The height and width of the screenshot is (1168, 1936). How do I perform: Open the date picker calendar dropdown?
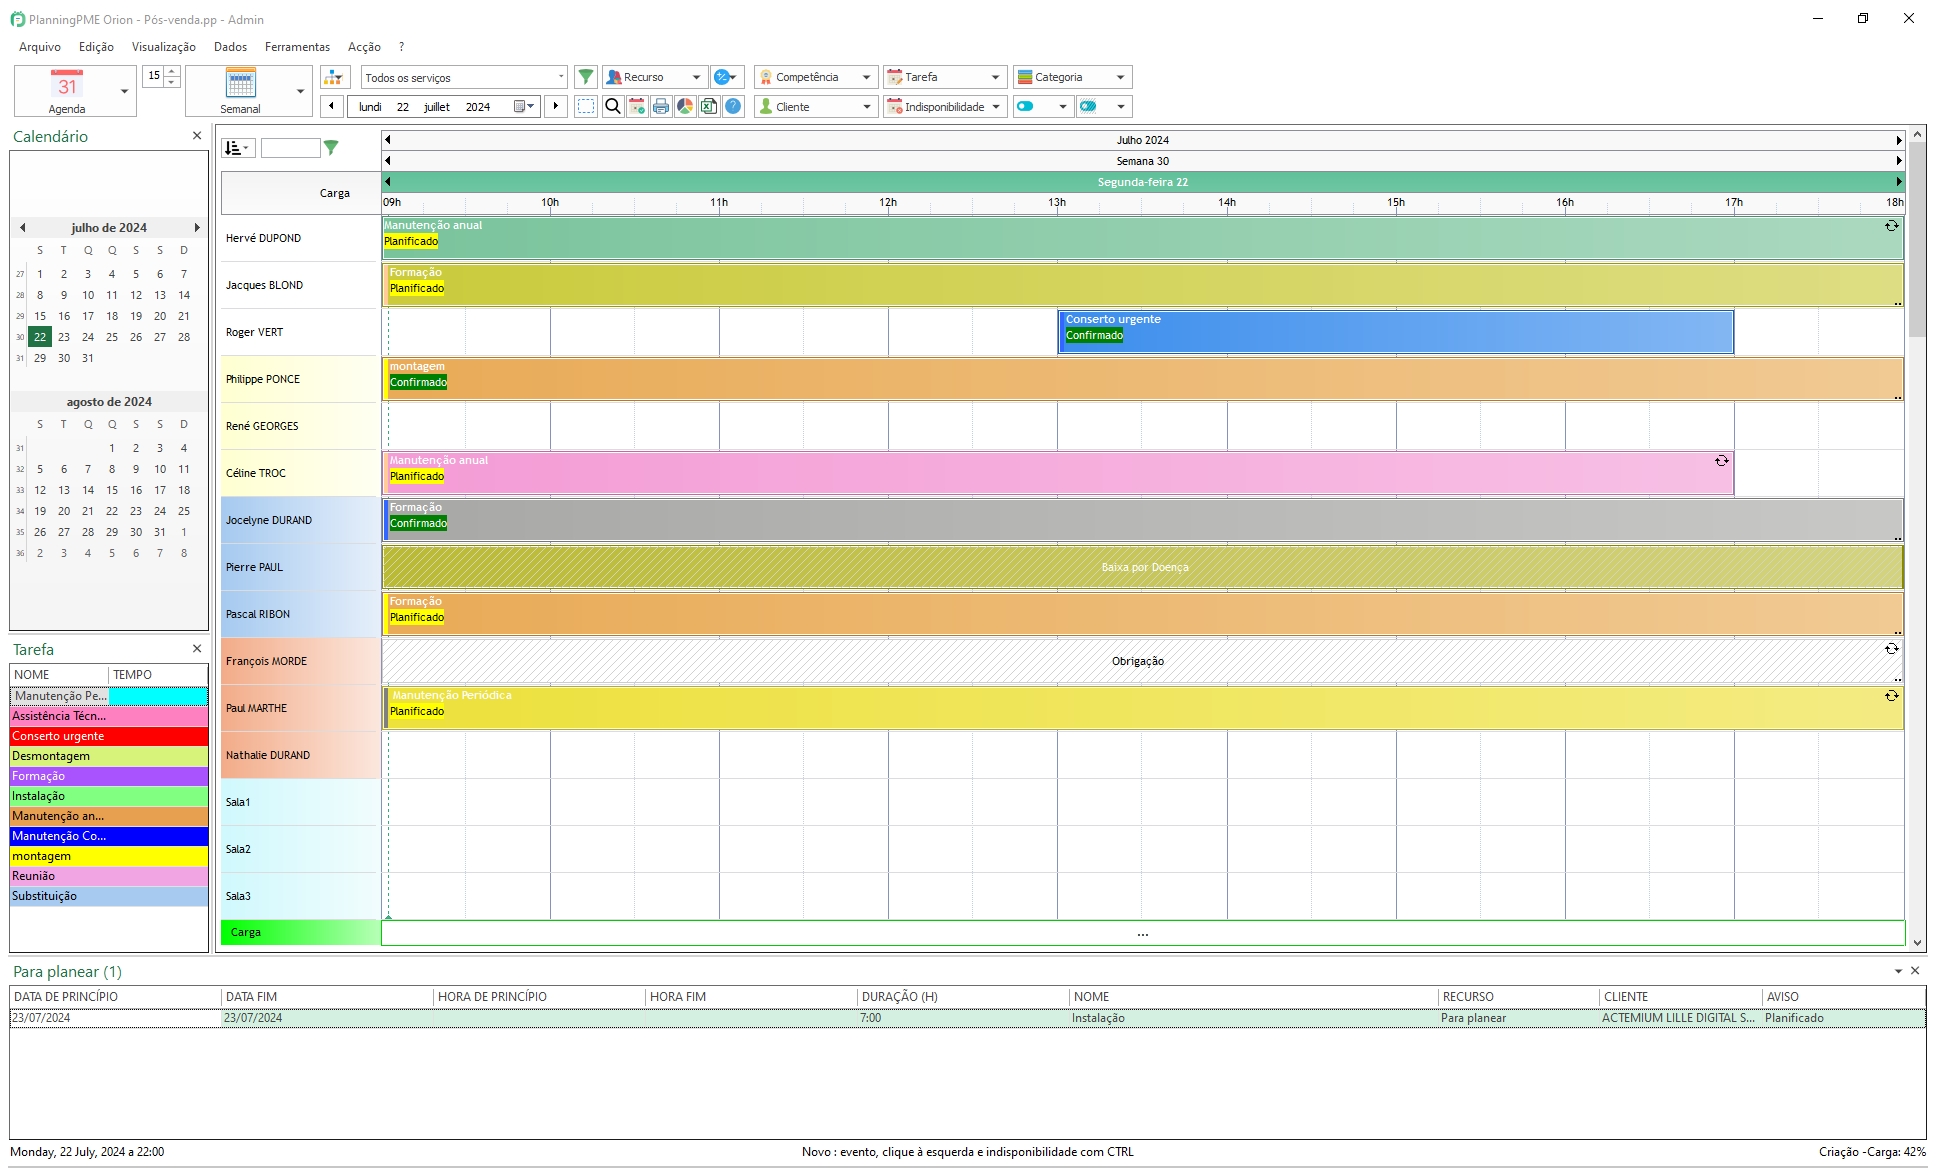coord(524,106)
